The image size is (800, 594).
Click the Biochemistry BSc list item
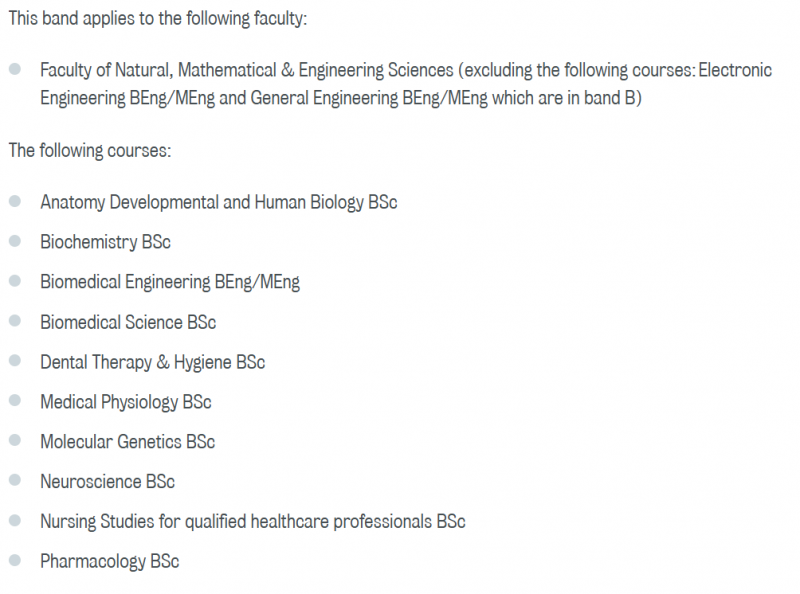point(106,242)
